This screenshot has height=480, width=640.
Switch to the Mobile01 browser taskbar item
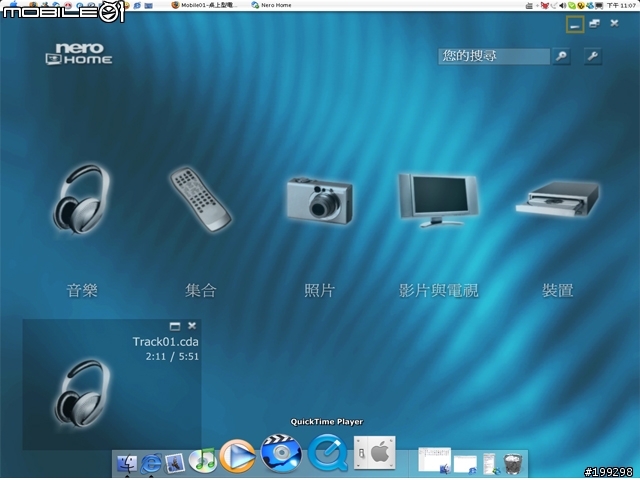204,5
